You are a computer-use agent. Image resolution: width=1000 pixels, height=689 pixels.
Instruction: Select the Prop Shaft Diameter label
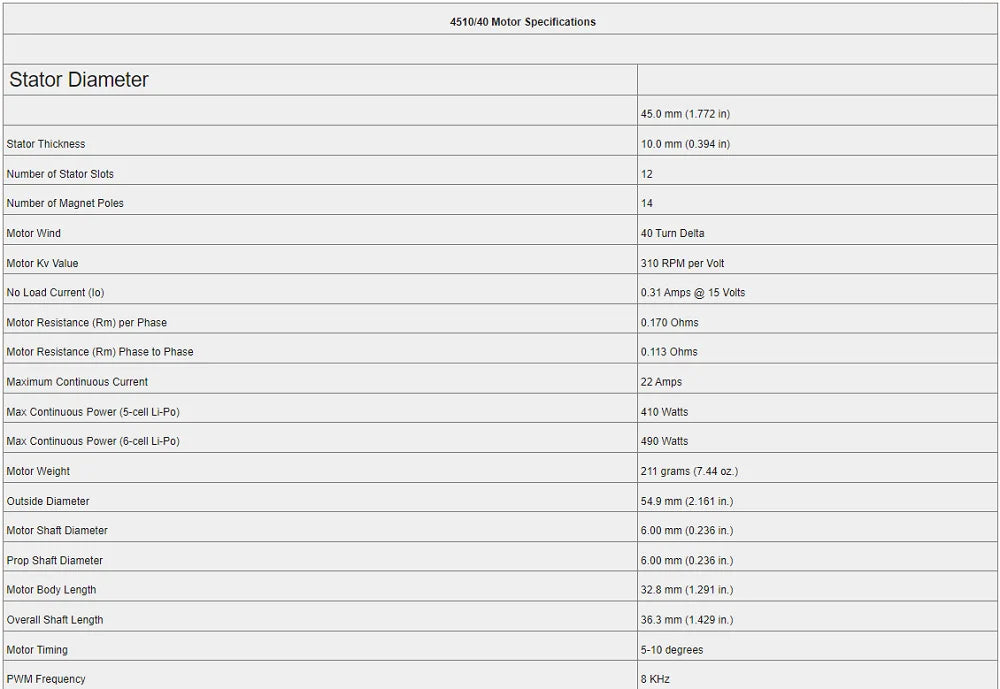pos(54,561)
